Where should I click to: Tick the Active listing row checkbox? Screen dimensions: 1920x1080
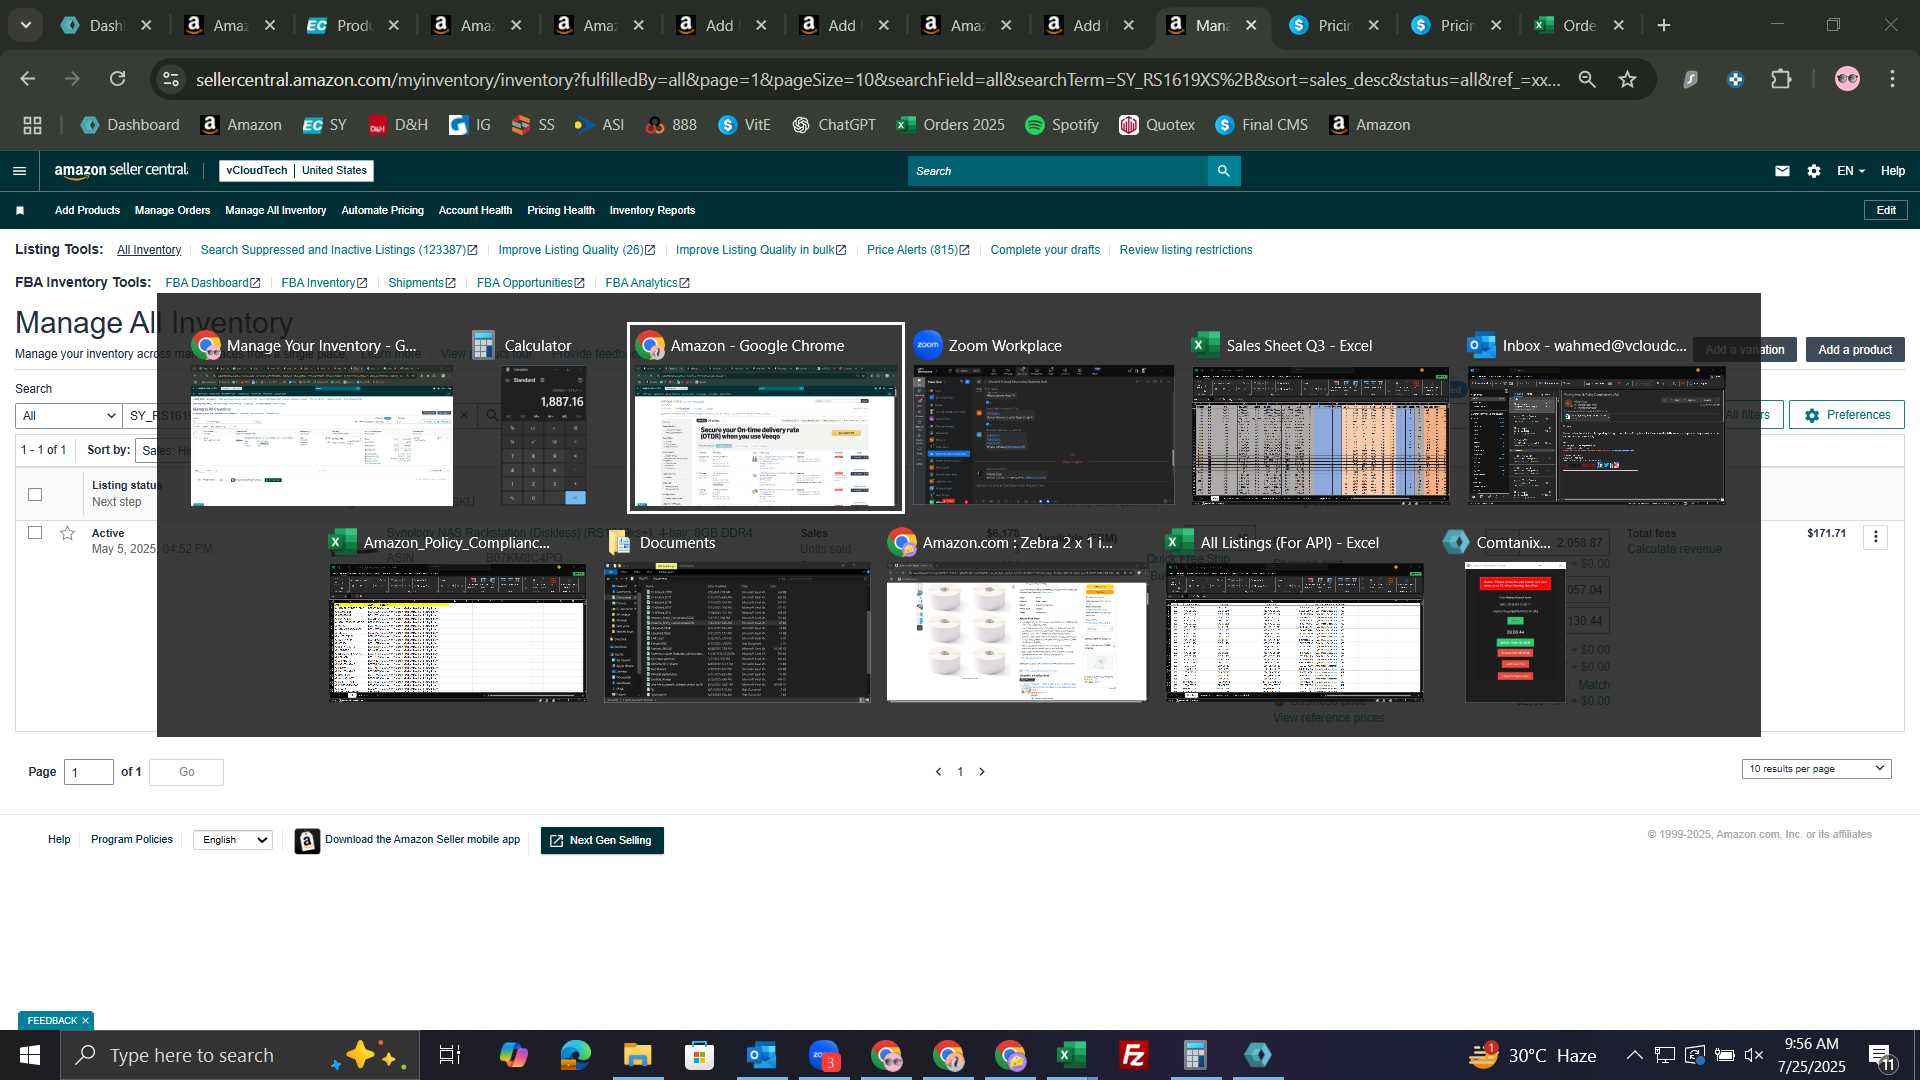tap(35, 532)
